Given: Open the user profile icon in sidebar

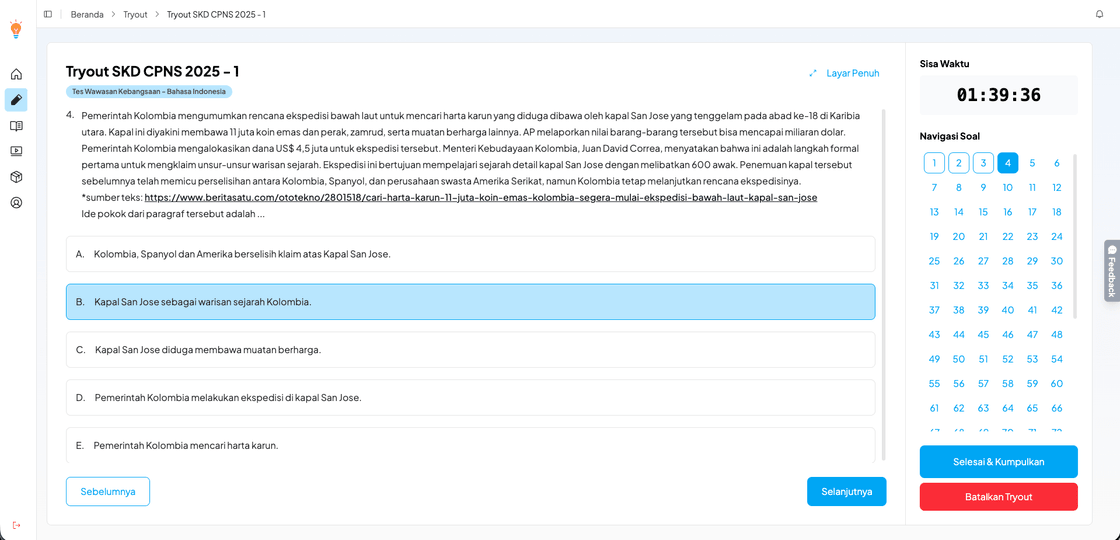Looking at the screenshot, I should point(16,203).
